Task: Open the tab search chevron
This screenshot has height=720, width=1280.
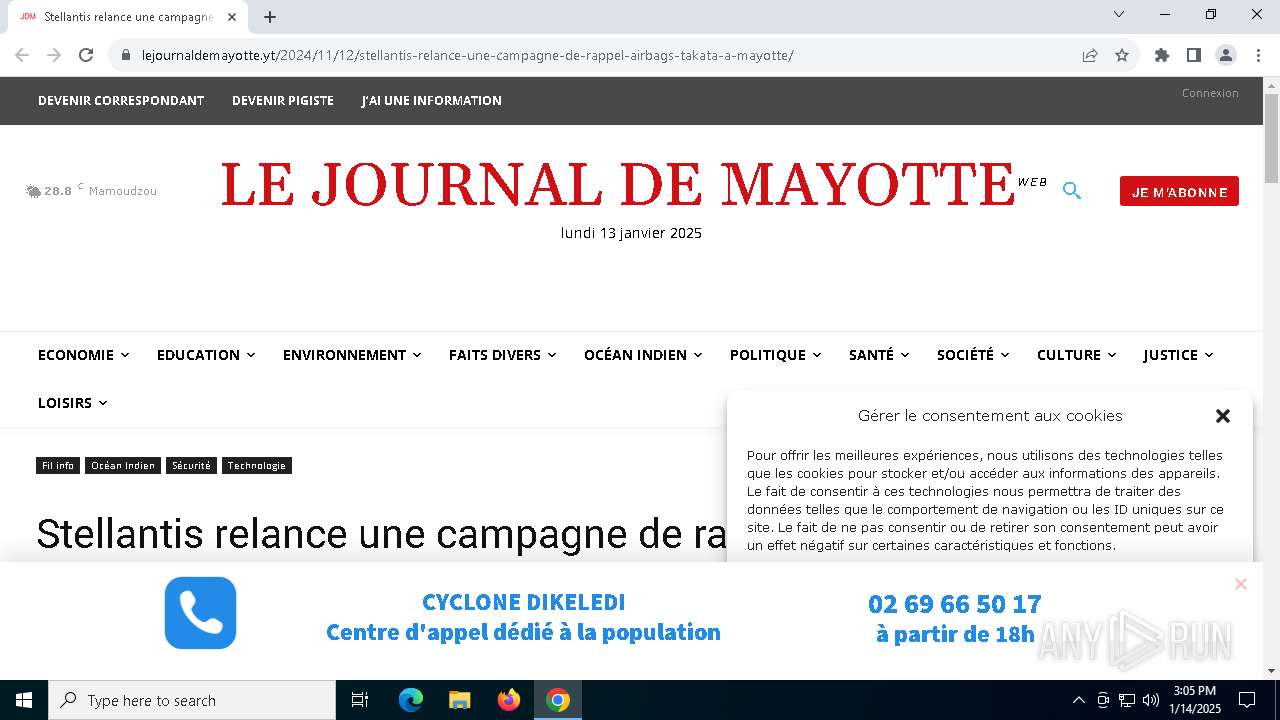Action: coord(1119,14)
